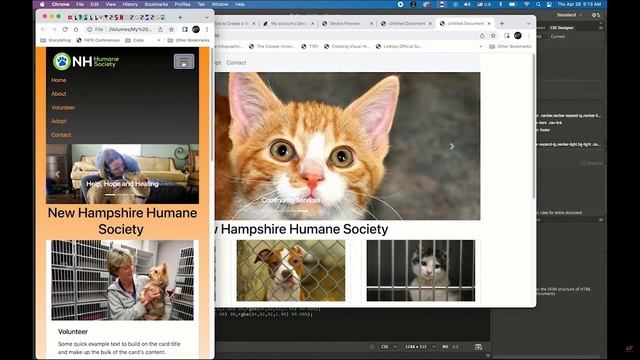Screen dimensions: 640x360
Task: Open Spotlight search in menu bar
Action: pos(538,4)
